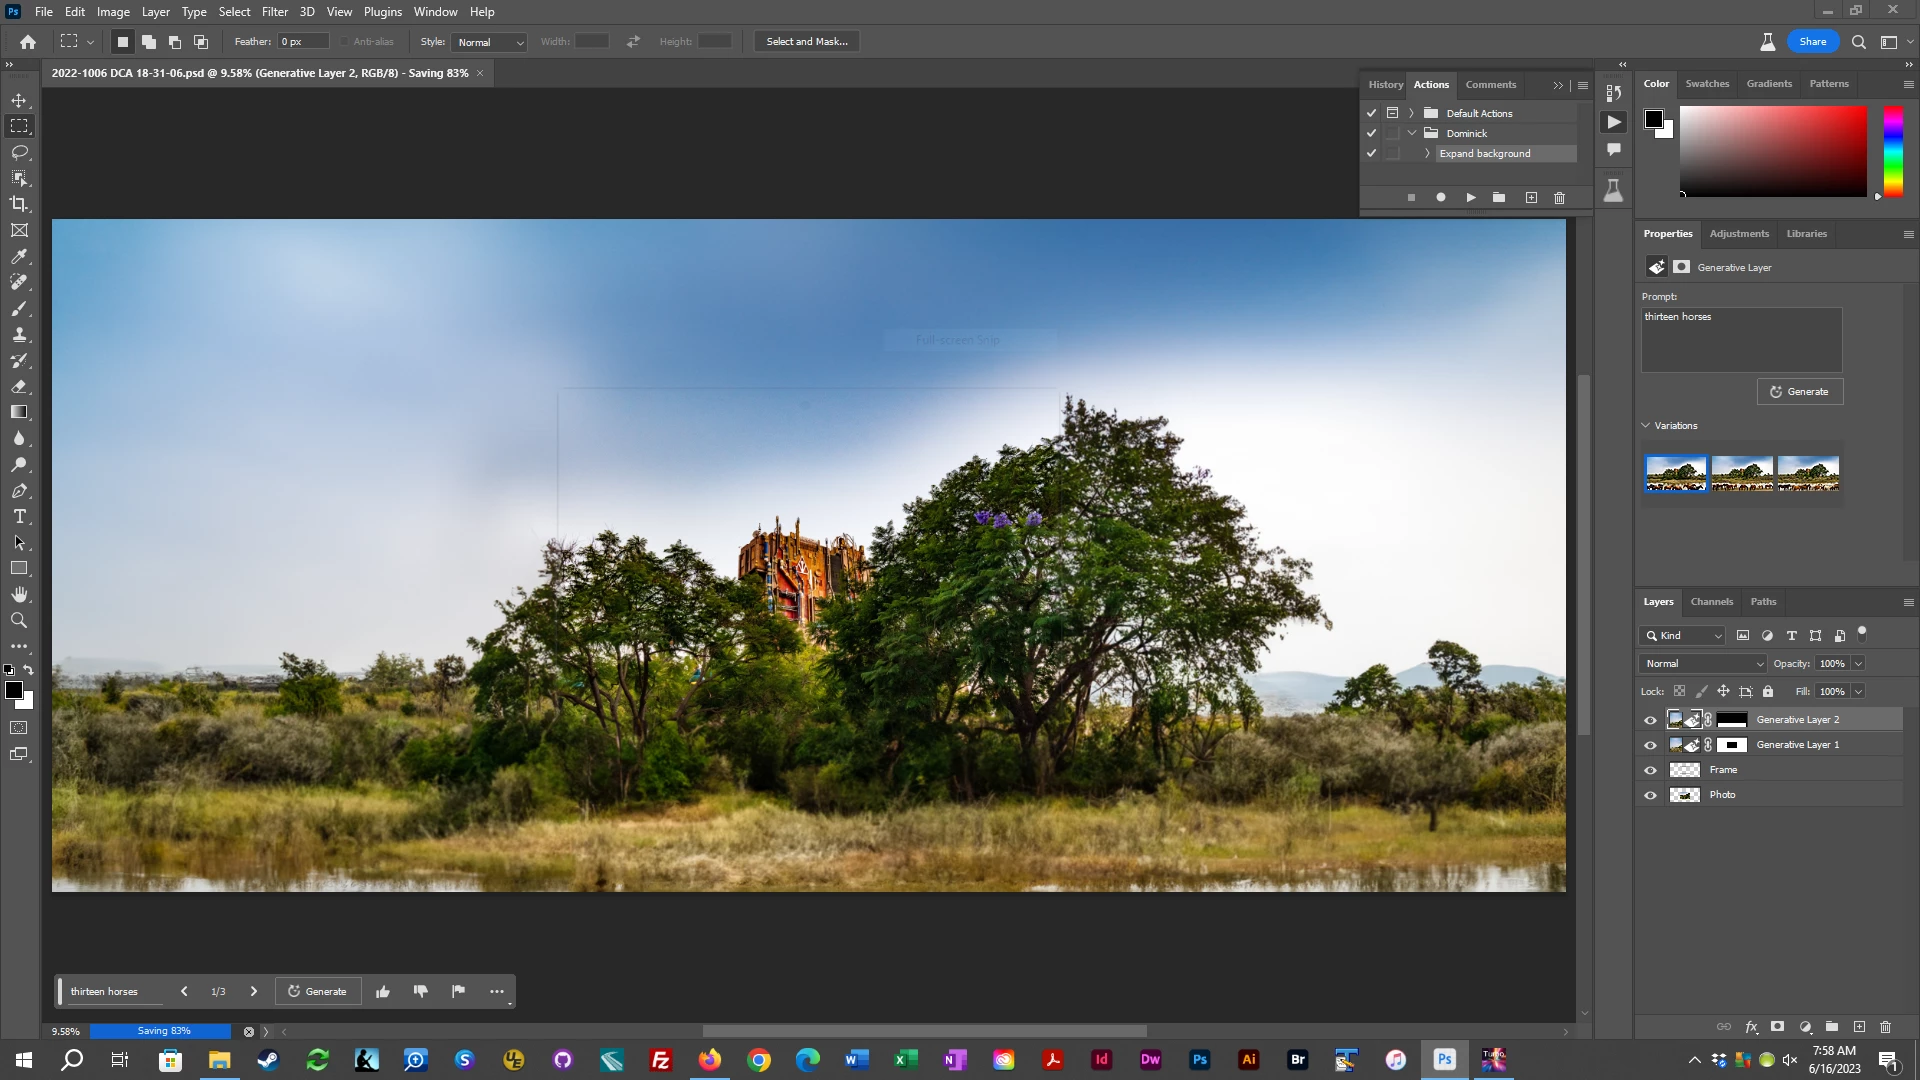The image size is (1920, 1080).
Task: Toggle visibility of the Photo layer
Action: pos(1650,795)
